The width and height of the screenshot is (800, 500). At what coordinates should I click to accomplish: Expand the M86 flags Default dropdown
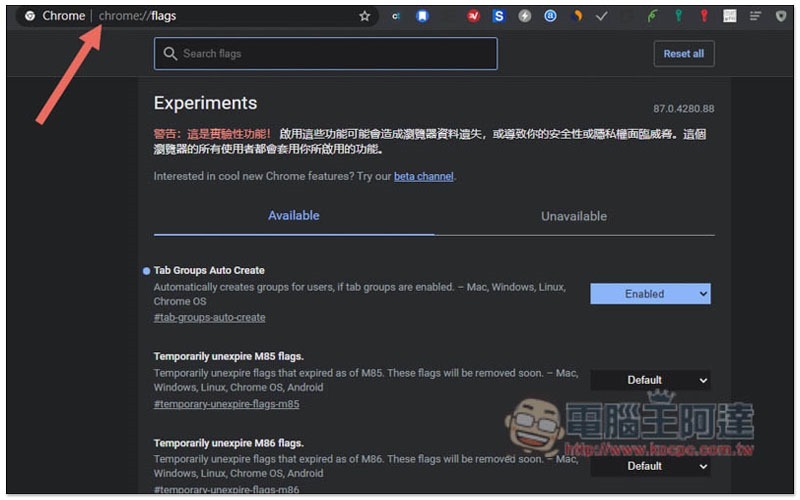(x=650, y=466)
